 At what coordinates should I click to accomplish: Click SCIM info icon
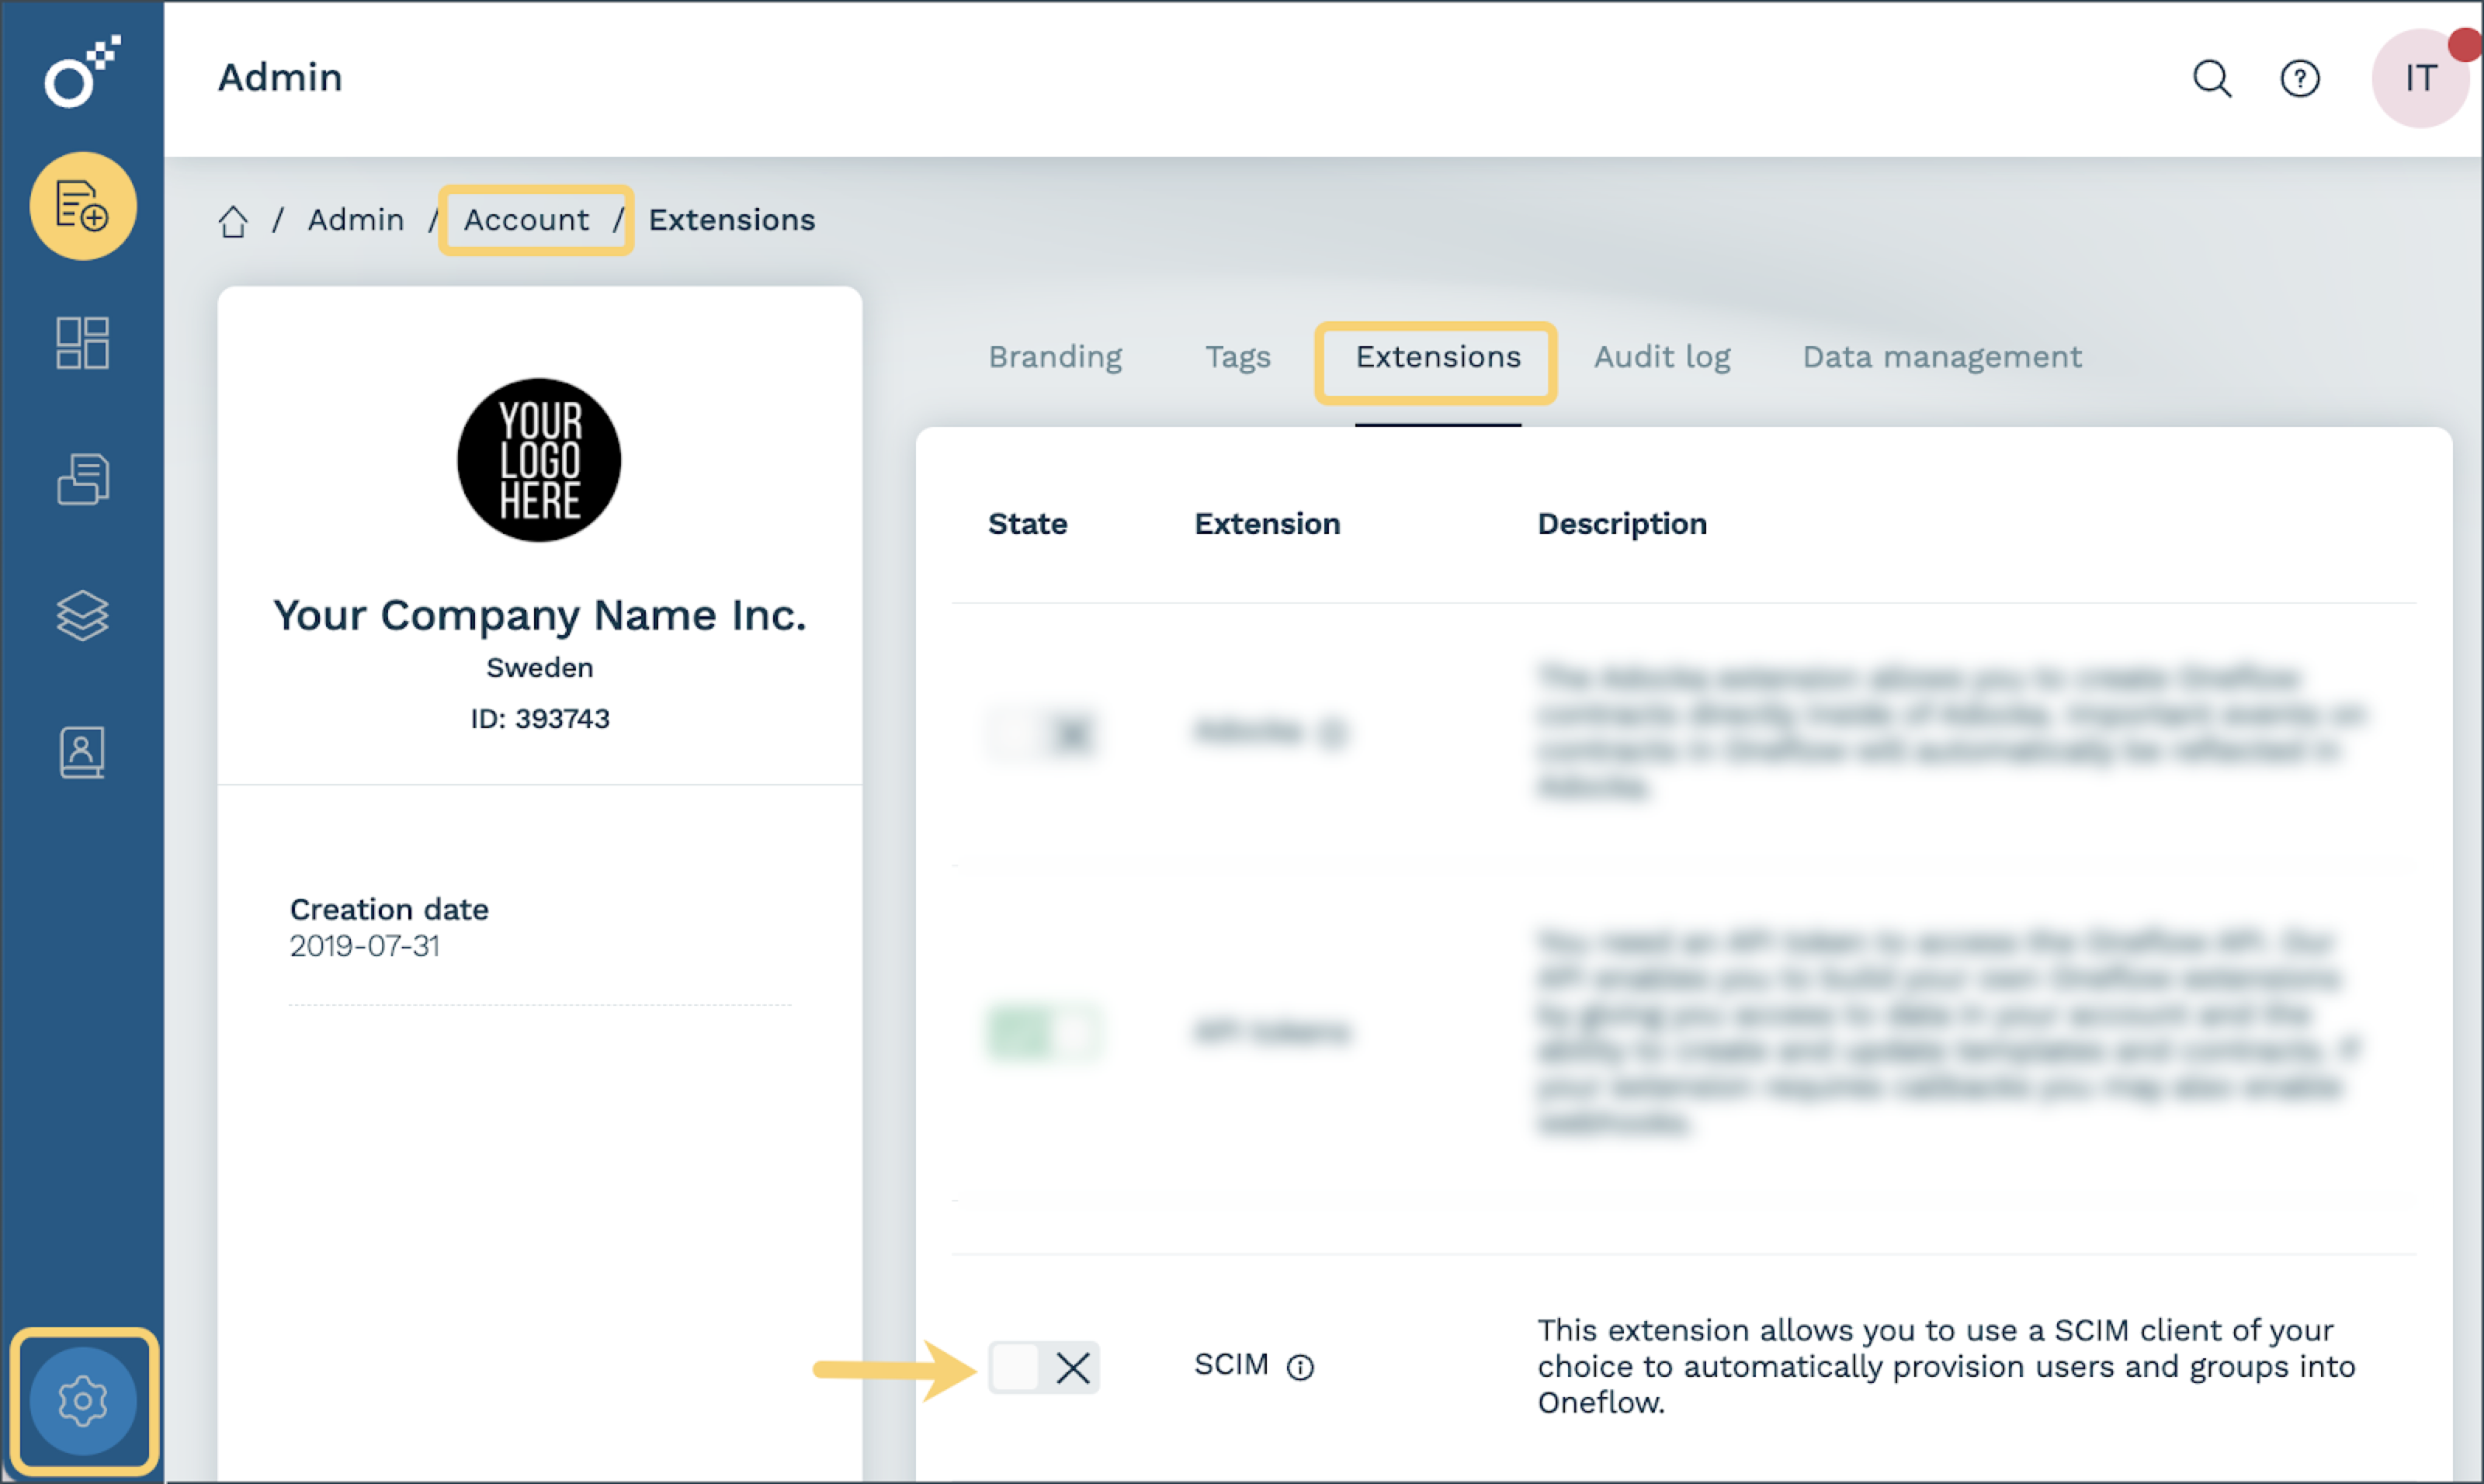point(1300,1366)
